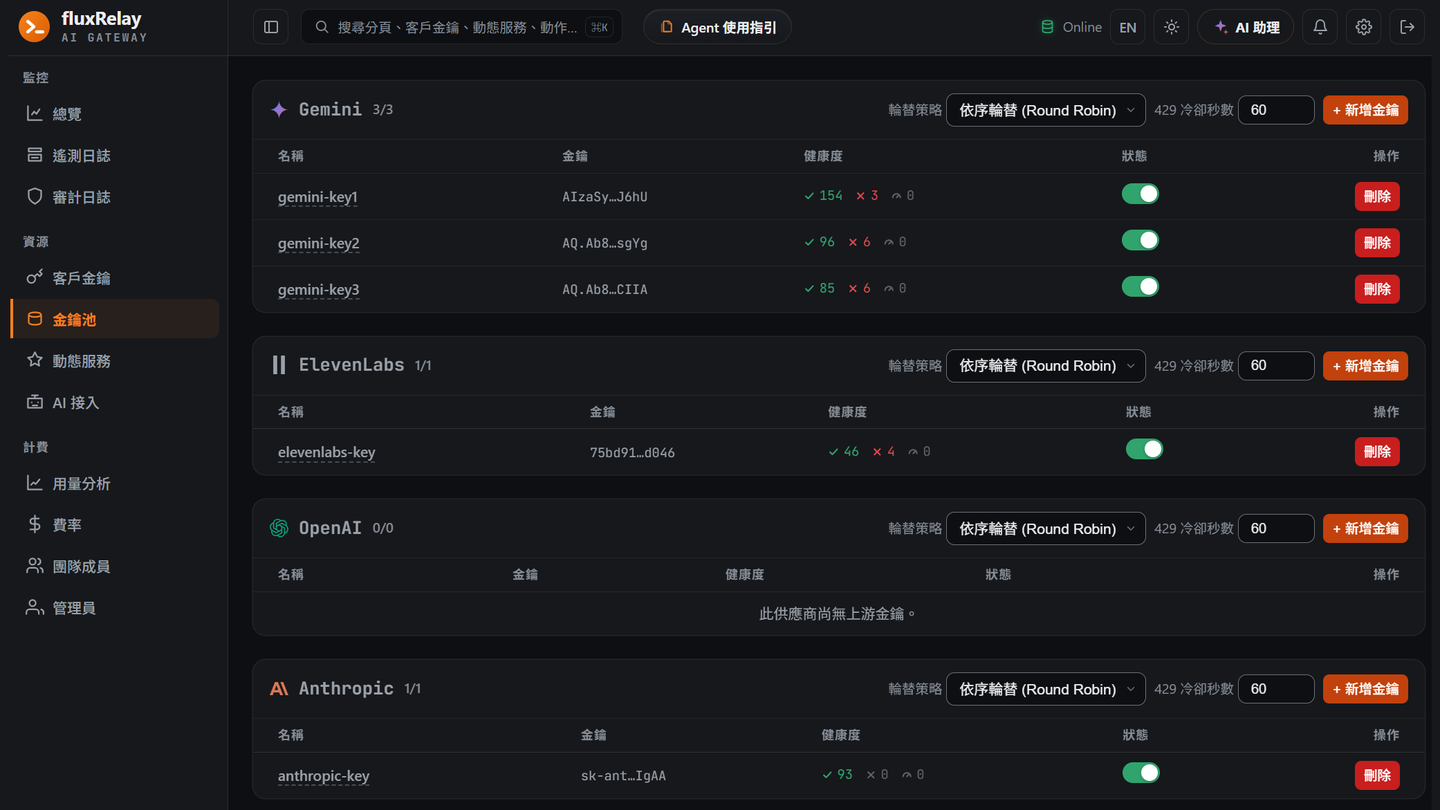Navigate to 客戶金鑰 page
The height and width of the screenshot is (810, 1440).
[114, 278]
